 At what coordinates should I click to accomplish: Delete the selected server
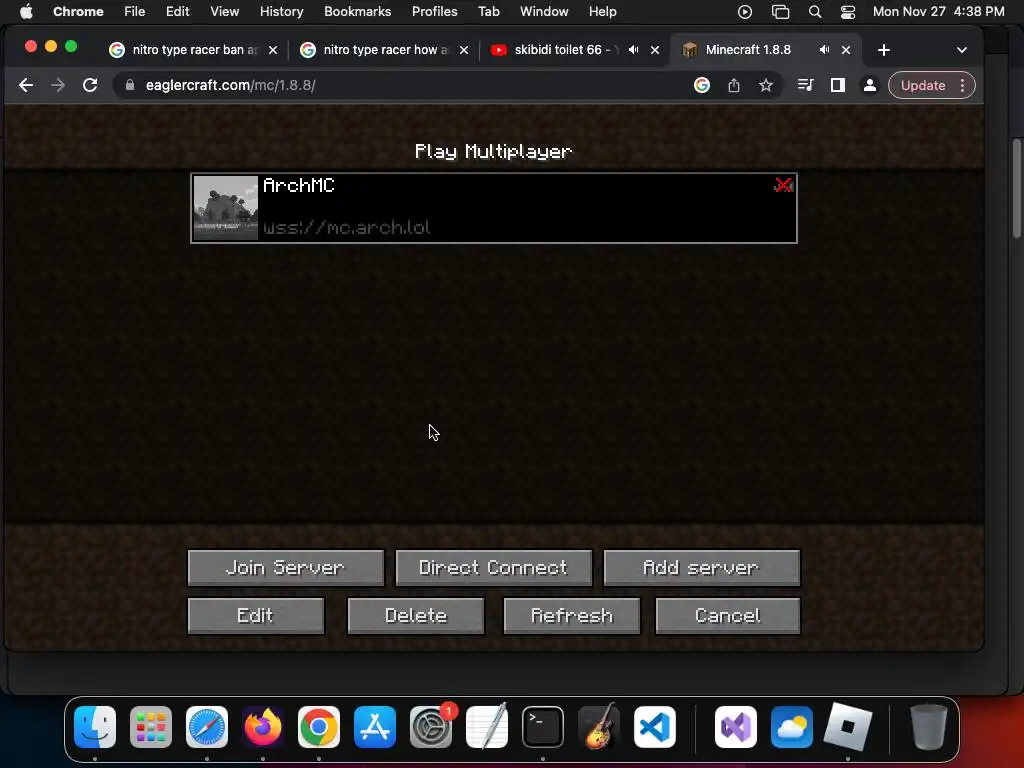[416, 616]
